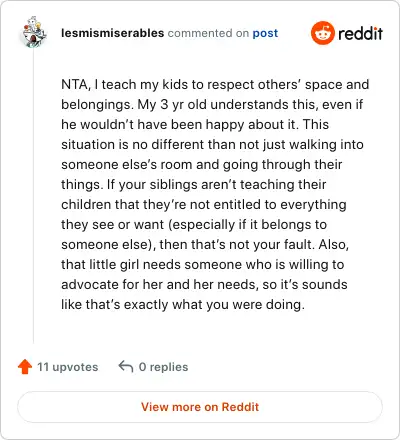Click the View more on Reddit button
This screenshot has height=440, width=400.
[x=200, y=407]
